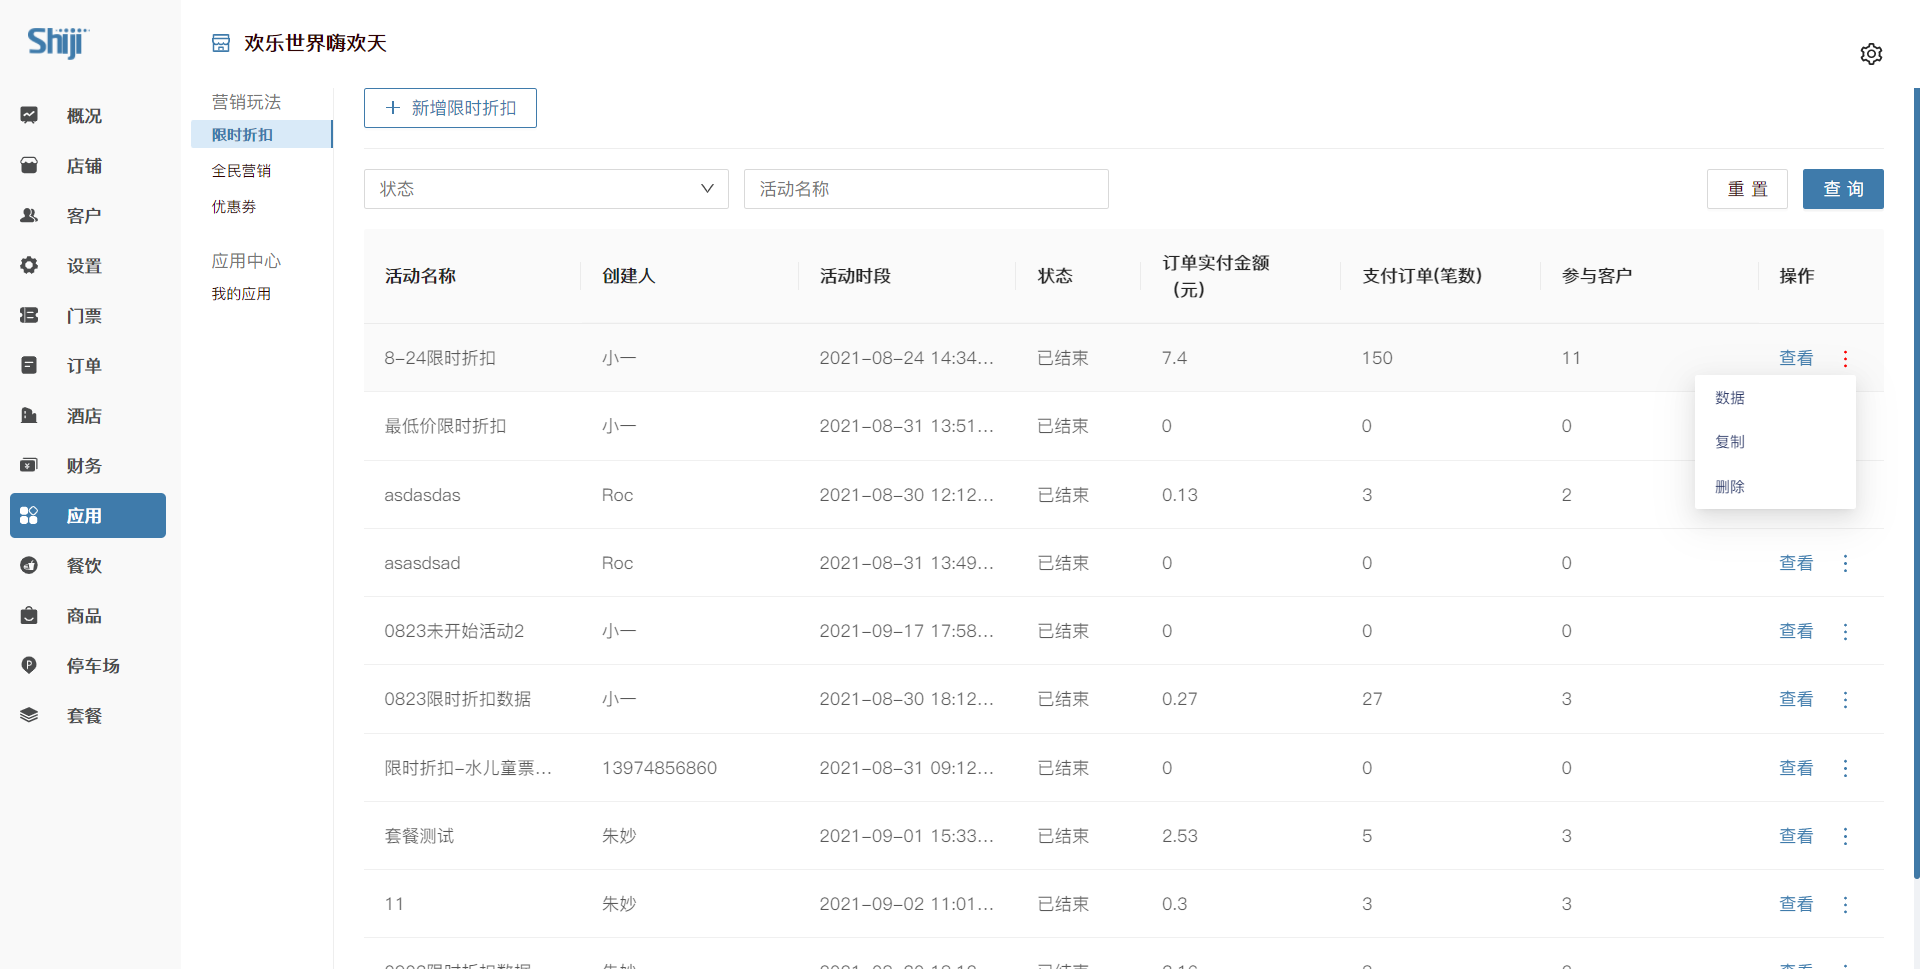Click the 商品 goods sidebar icon
Screen dimensions: 1920x969
tap(29, 615)
